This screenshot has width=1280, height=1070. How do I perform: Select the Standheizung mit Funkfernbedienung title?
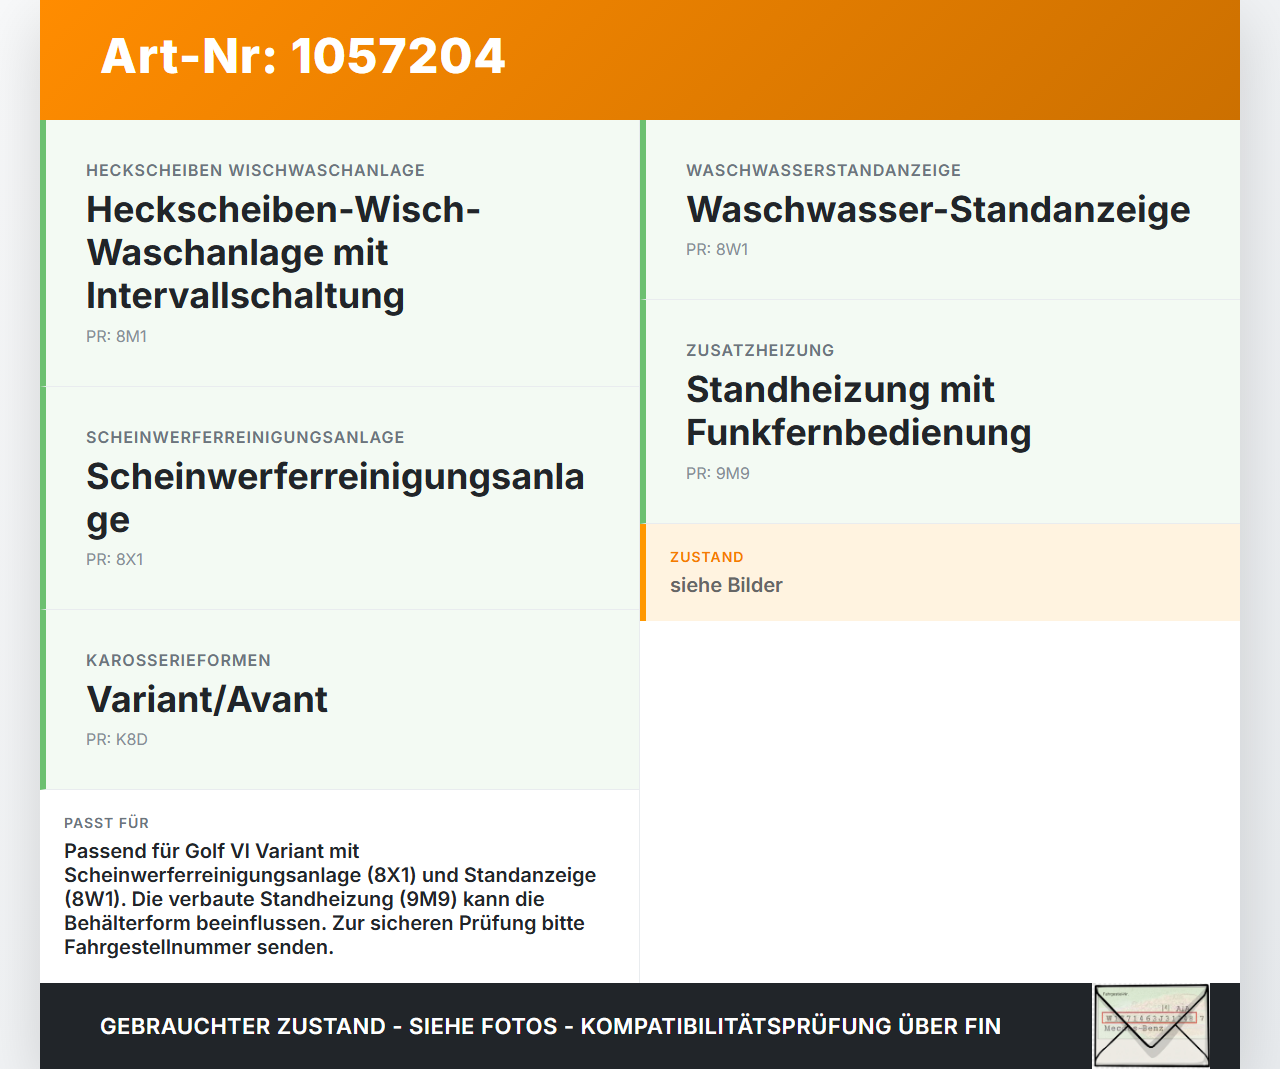(858, 411)
